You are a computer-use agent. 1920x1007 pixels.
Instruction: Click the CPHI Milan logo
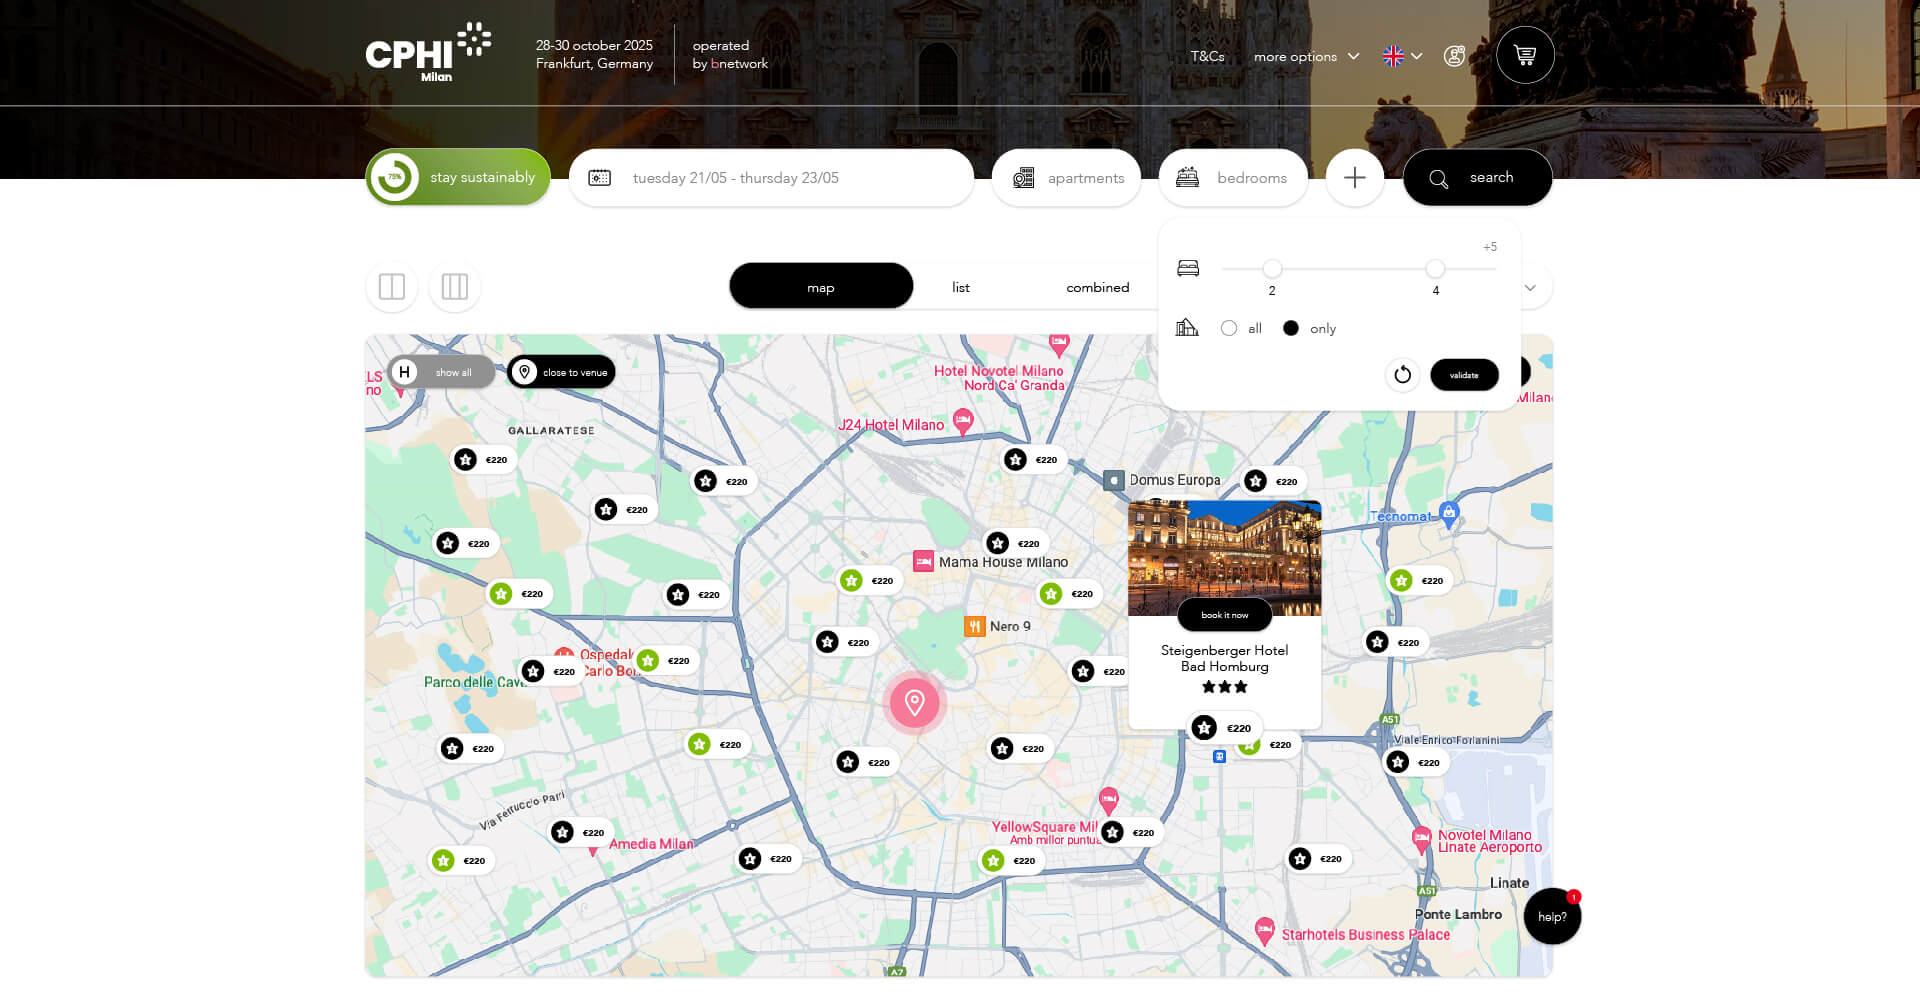point(428,53)
